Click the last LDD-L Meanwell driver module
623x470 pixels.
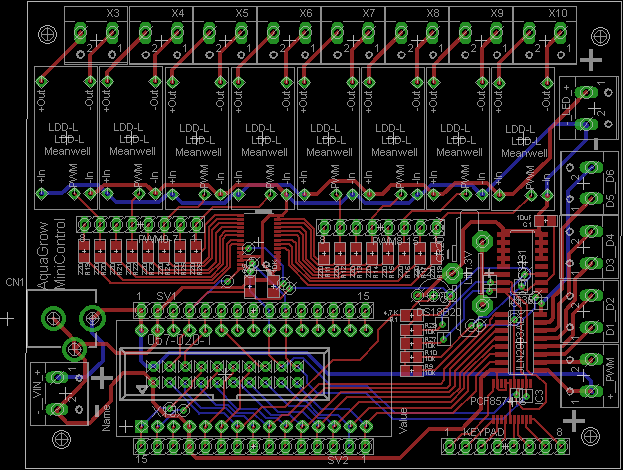(x=523, y=139)
